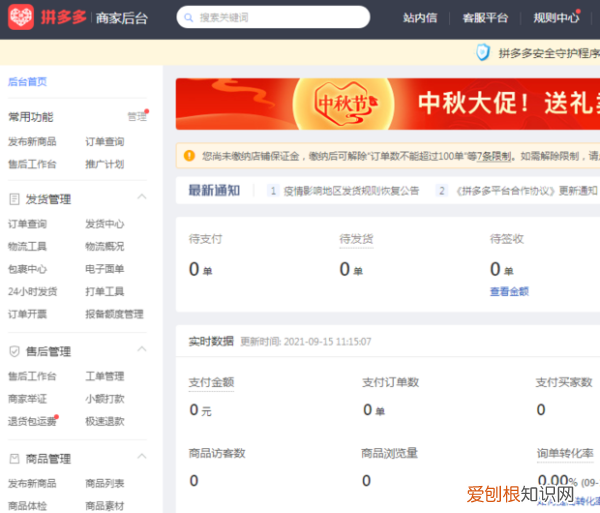
Task: Click the 发货管理 document icon
Action: (14, 199)
